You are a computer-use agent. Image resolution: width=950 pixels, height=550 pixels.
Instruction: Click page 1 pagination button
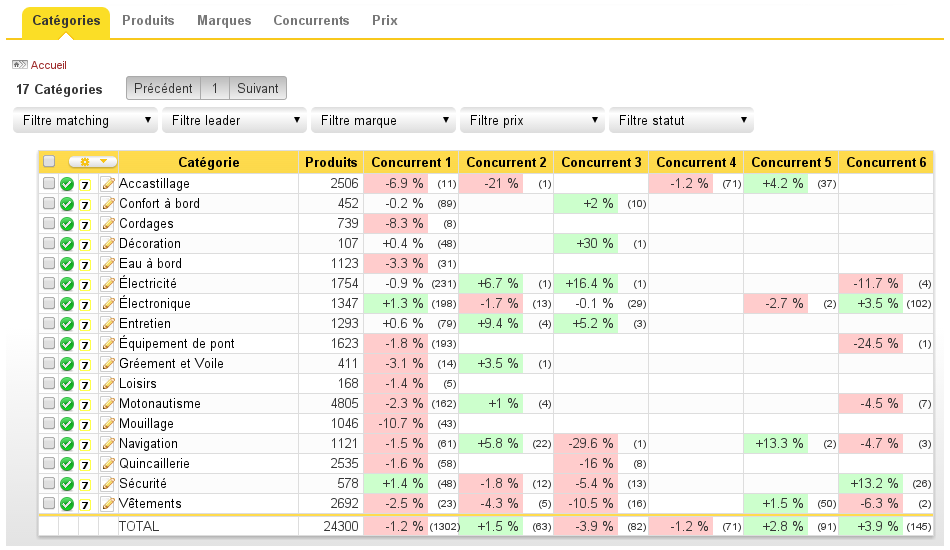tap(214, 88)
